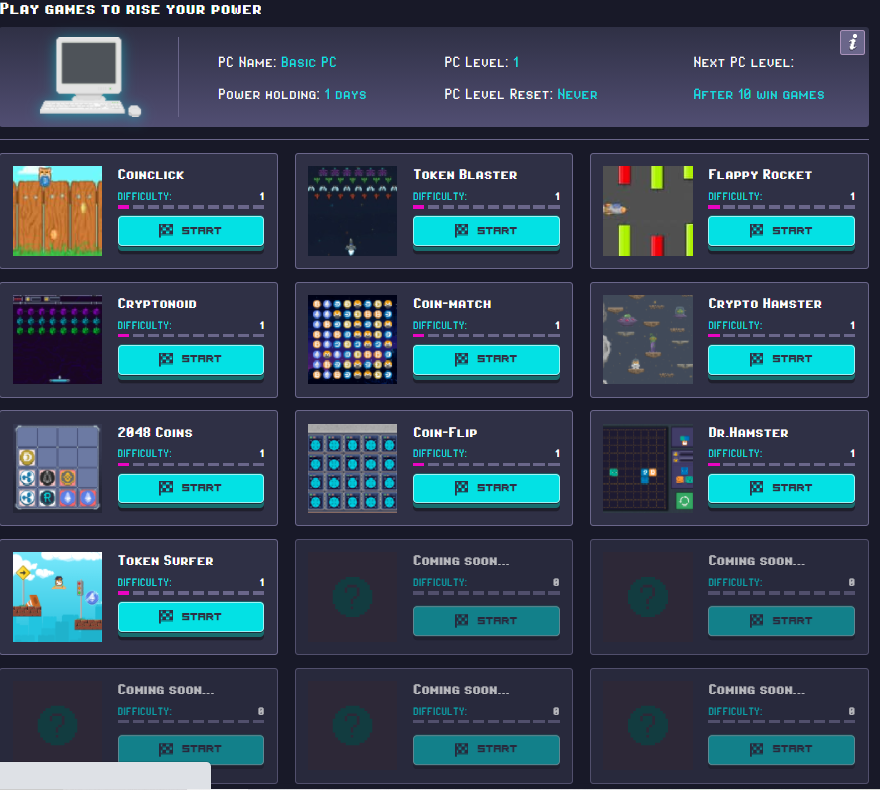Viewport: 880px width, 790px height.
Task: Start the Coin-Match game
Action: click(486, 359)
